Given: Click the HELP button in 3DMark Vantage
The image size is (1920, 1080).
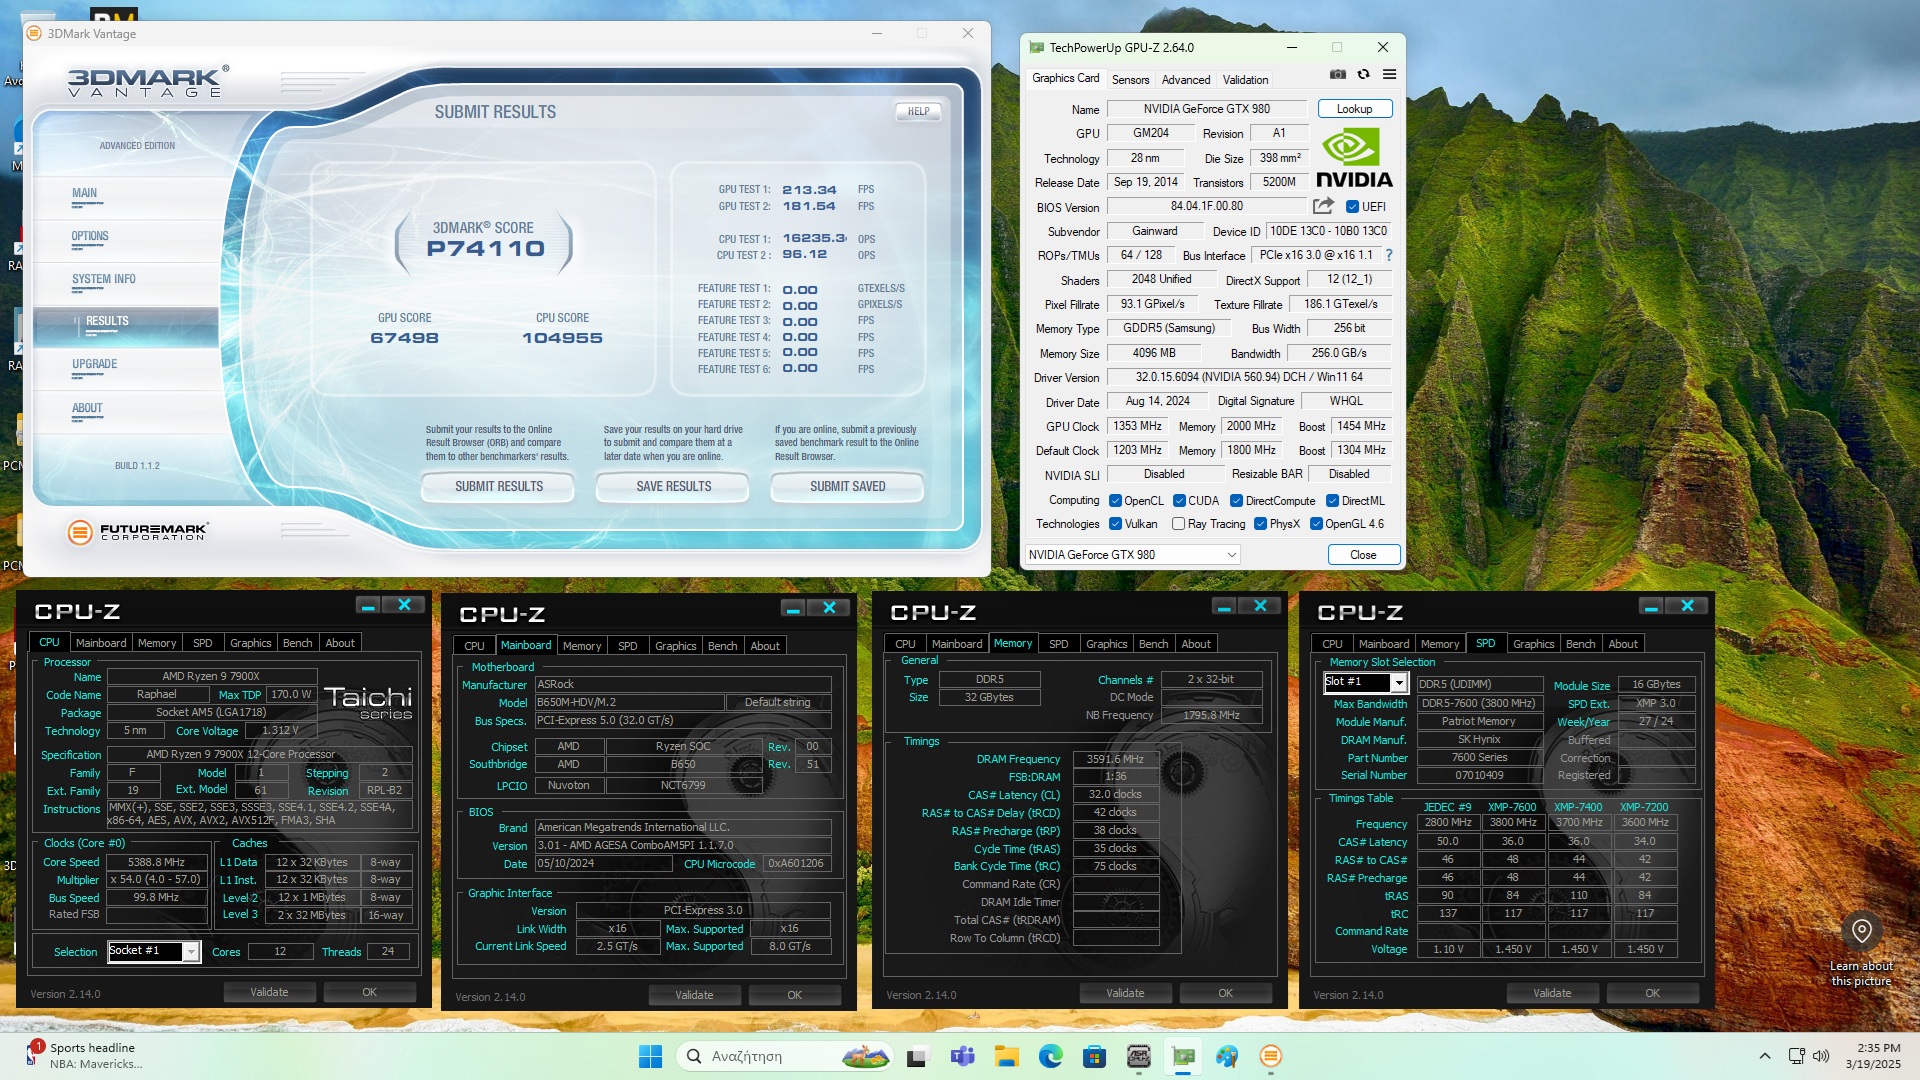Looking at the screenshot, I should (x=918, y=112).
